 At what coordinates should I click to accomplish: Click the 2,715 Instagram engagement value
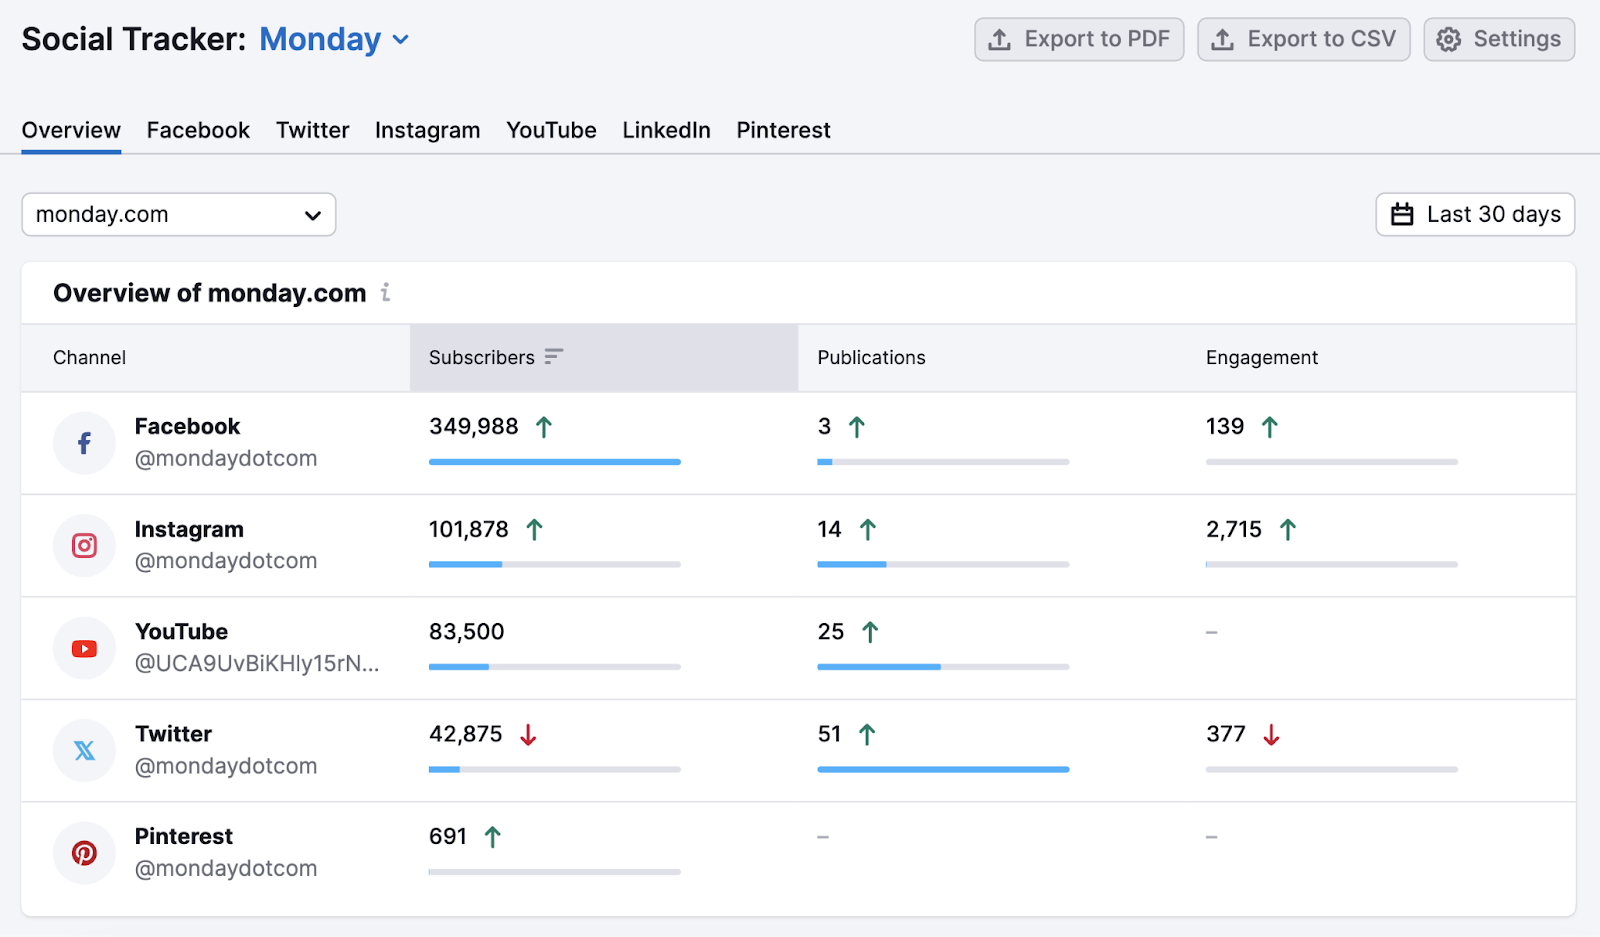tap(1234, 529)
